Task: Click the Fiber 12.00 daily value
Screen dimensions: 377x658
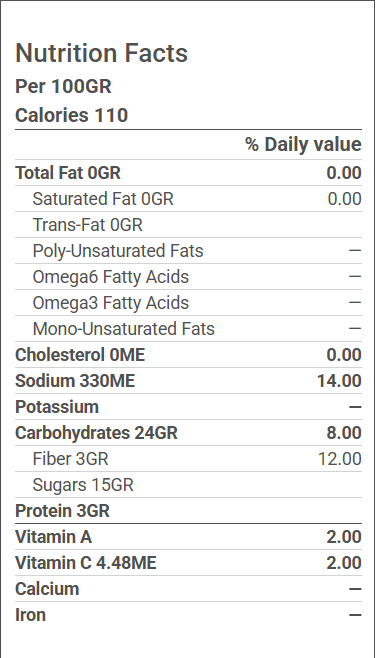Action: 340,459
